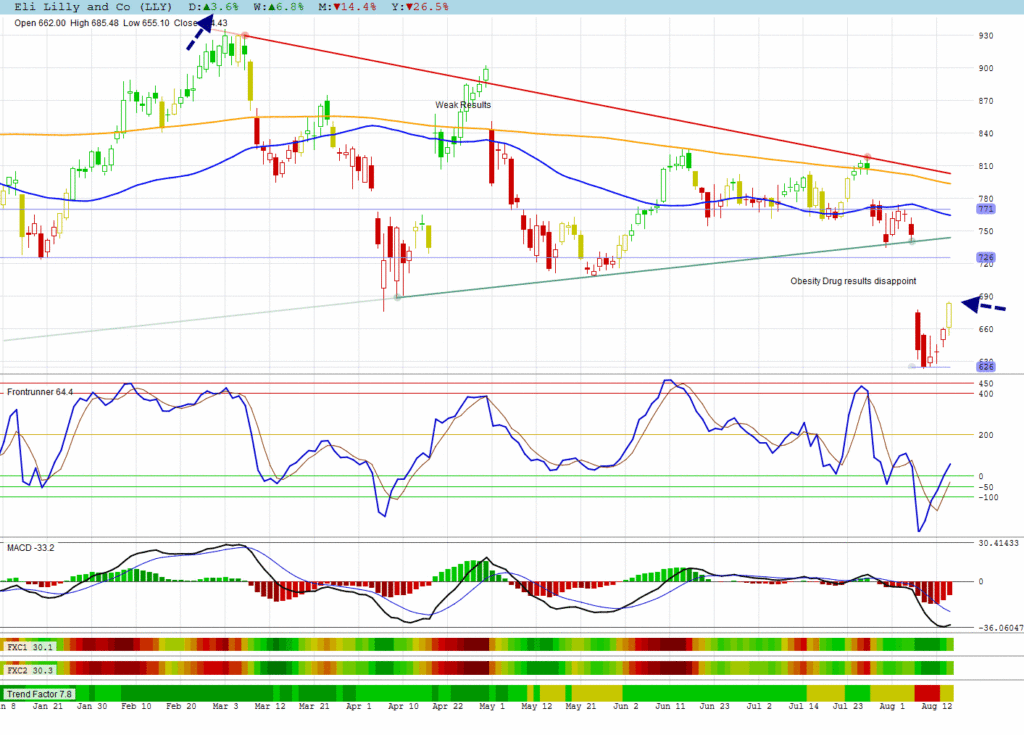Viewport: 1024px width, 735px height.
Task: Click the "Eli Lilly and Co (LLY)" chart title
Action: coord(93,7)
